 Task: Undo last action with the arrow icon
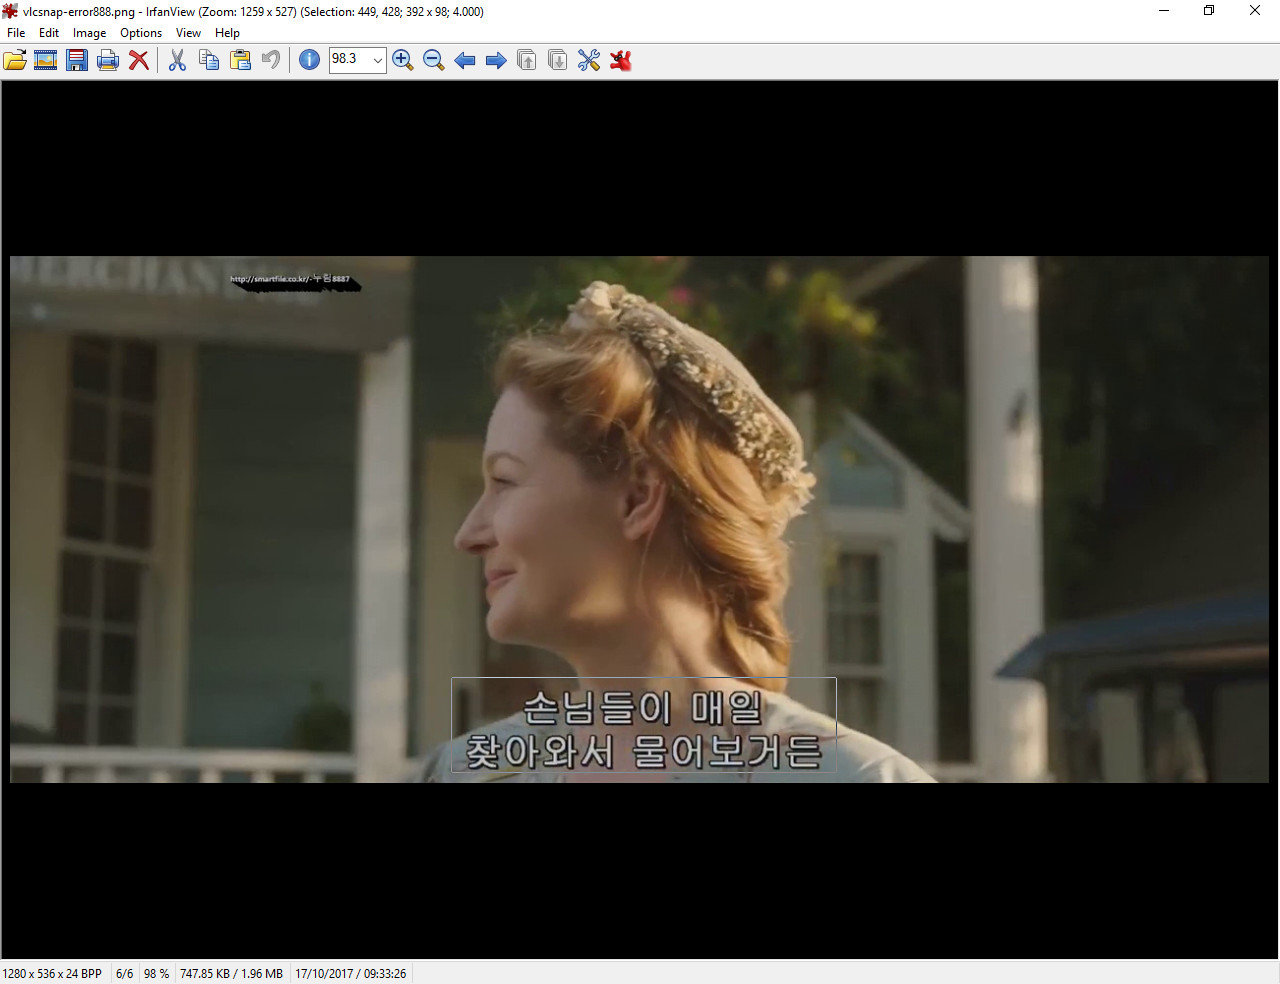coord(271,60)
